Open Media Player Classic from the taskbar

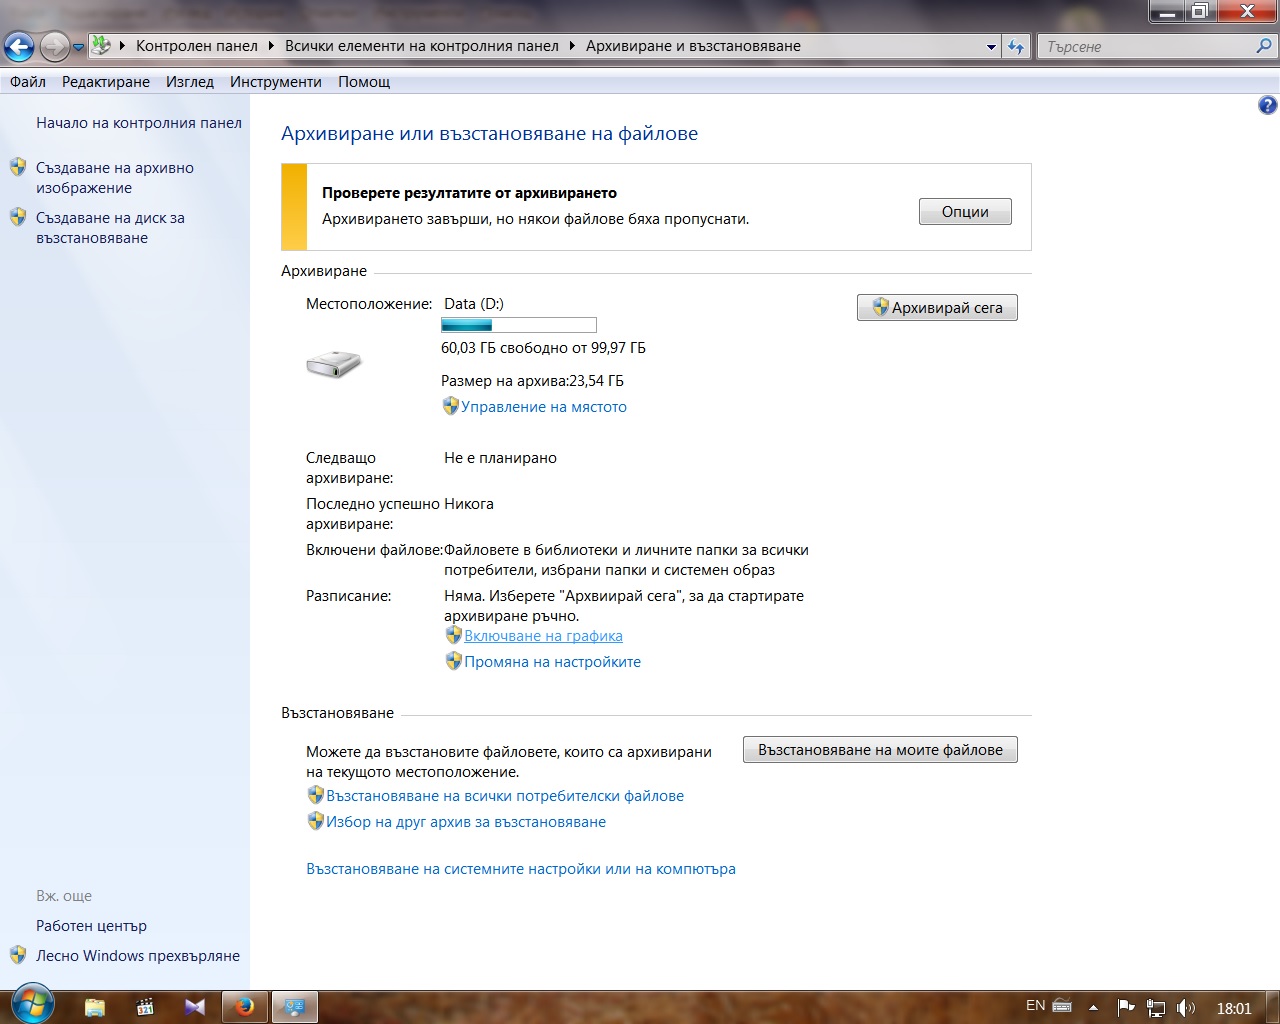(x=145, y=1006)
